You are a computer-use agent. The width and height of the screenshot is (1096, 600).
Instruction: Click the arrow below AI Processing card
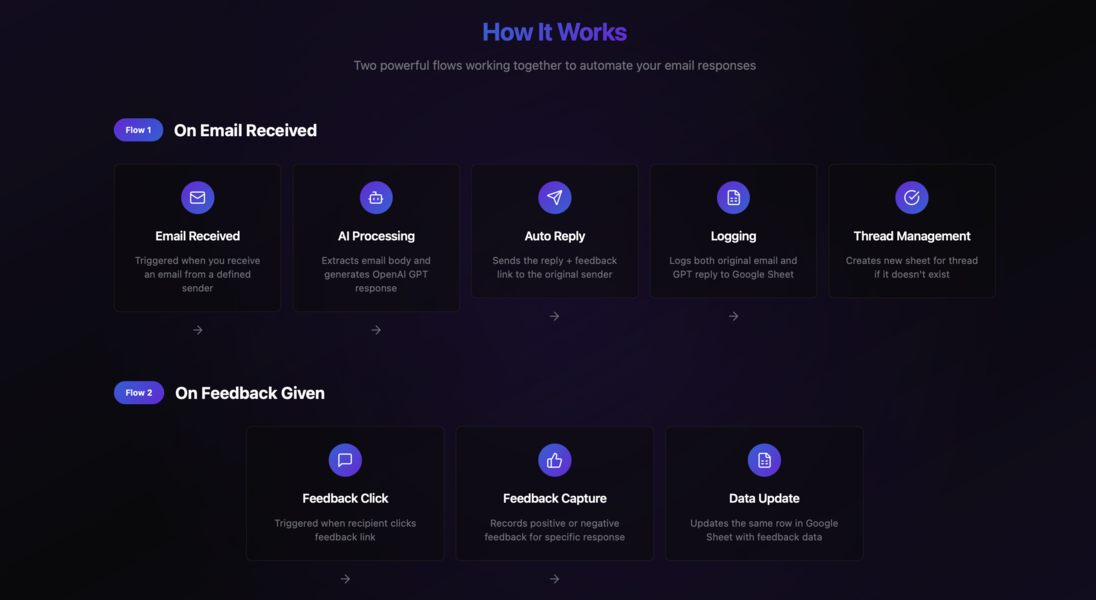click(x=376, y=330)
